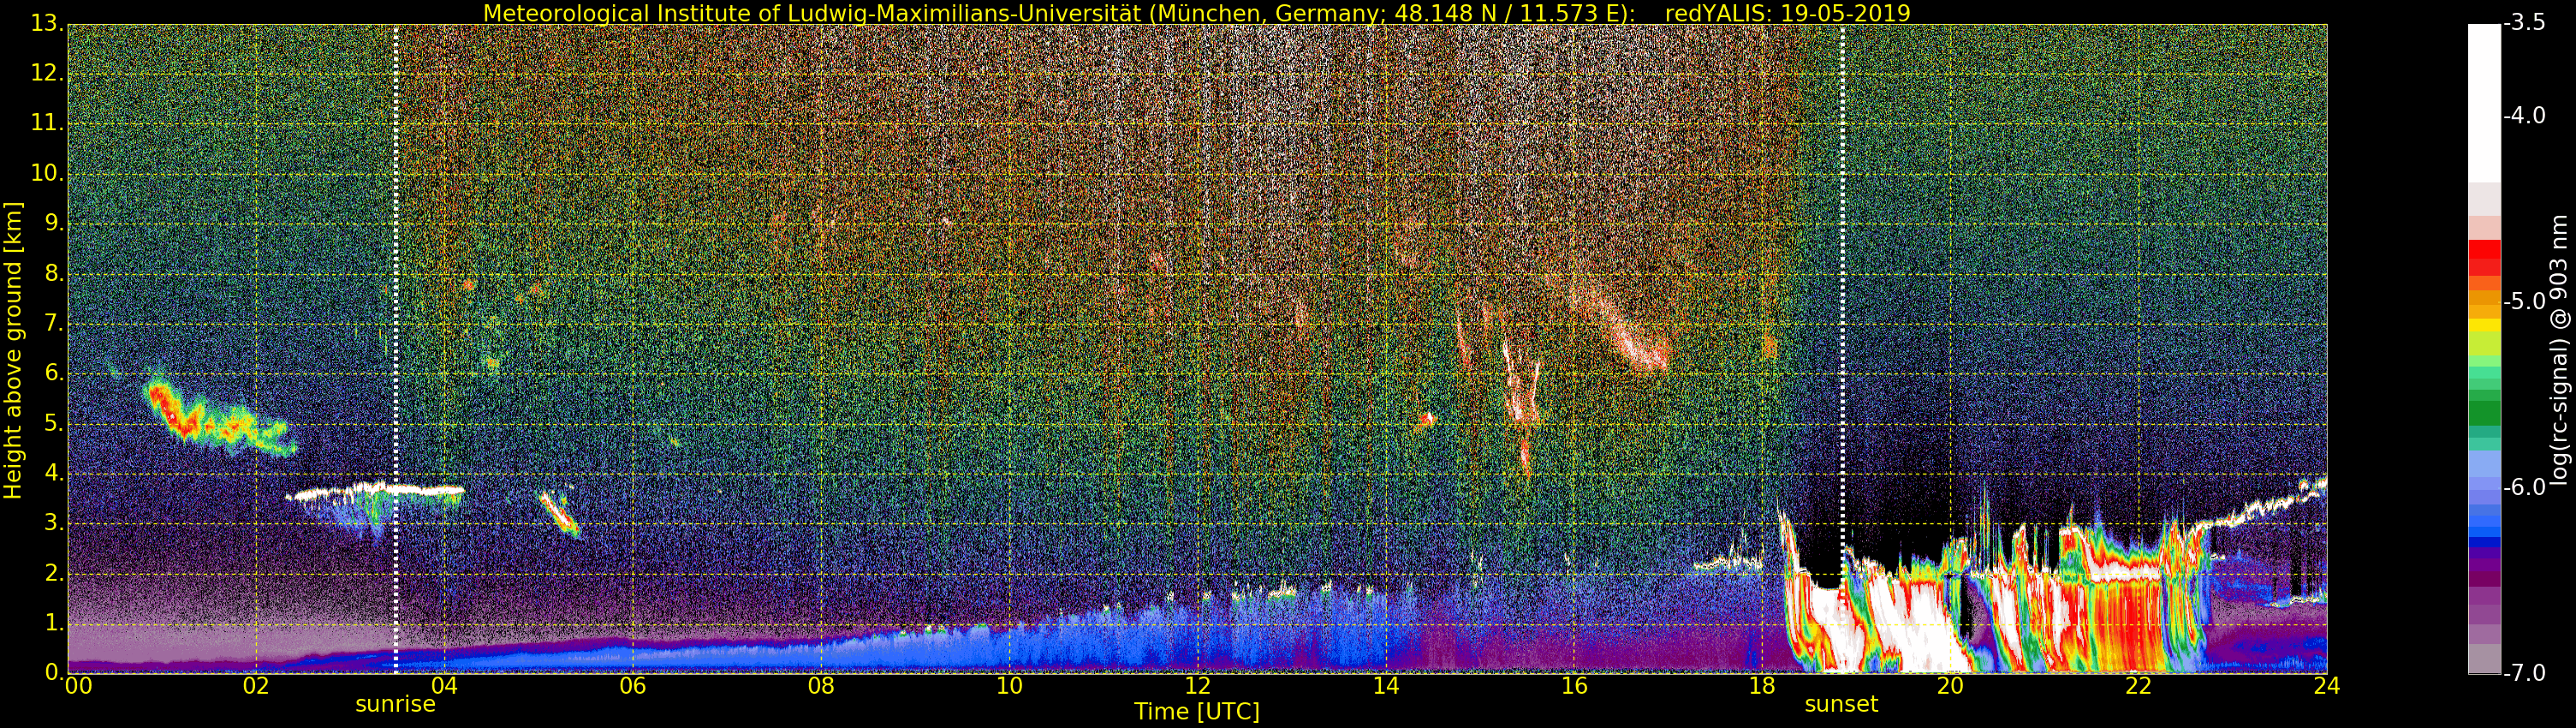Click the colorbar value label "-6.0"
The image size is (2576, 728).
coord(2525,487)
